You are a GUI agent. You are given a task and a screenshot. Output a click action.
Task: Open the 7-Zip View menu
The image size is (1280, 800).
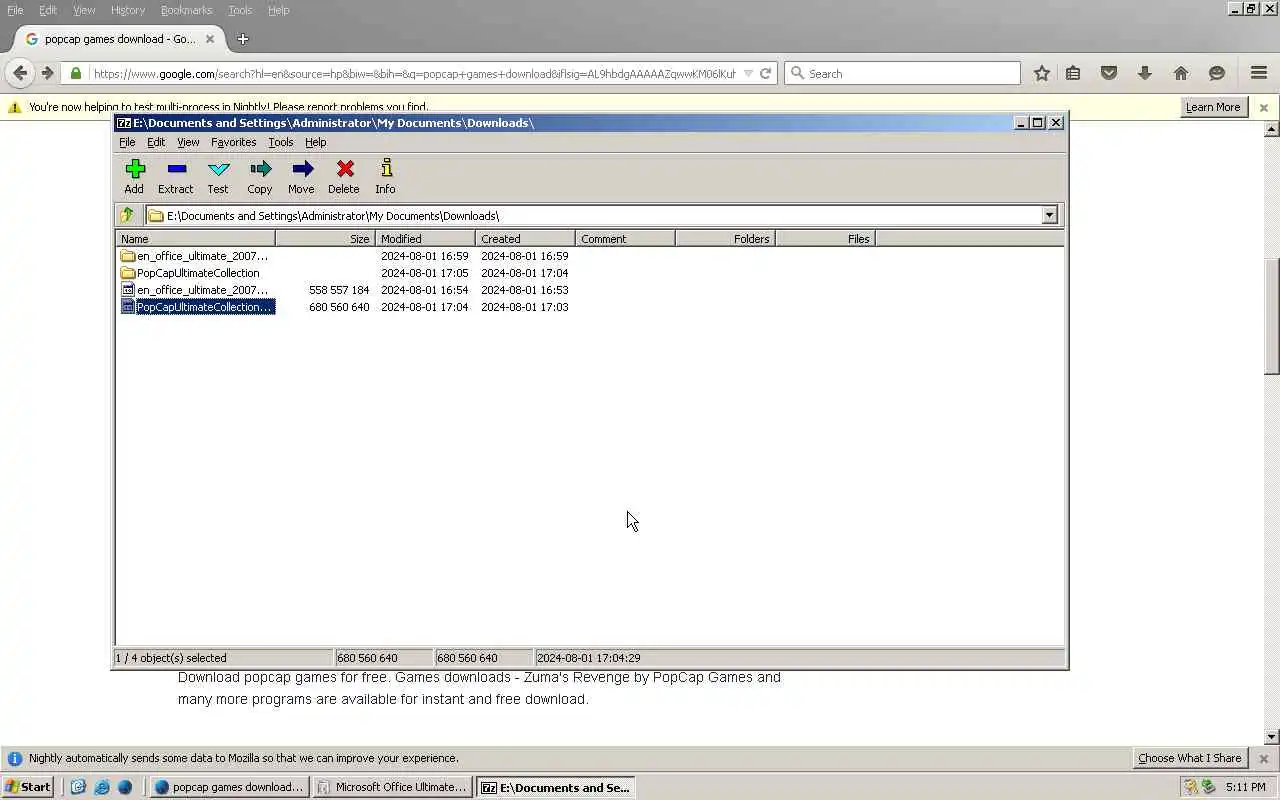tap(188, 142)
